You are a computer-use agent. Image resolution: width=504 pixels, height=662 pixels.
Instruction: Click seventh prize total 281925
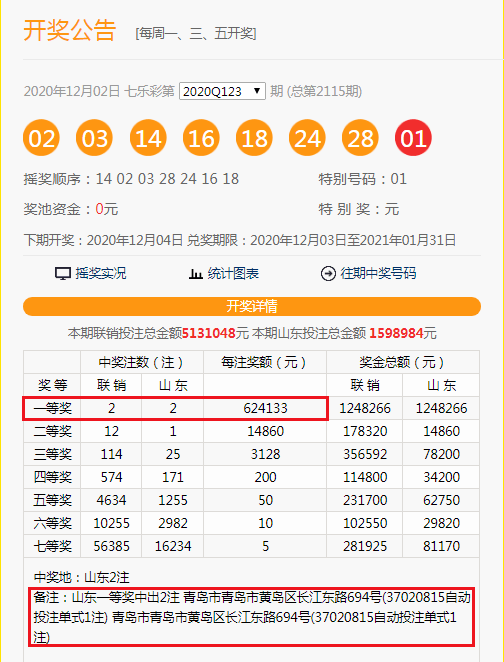pos(365,546)
